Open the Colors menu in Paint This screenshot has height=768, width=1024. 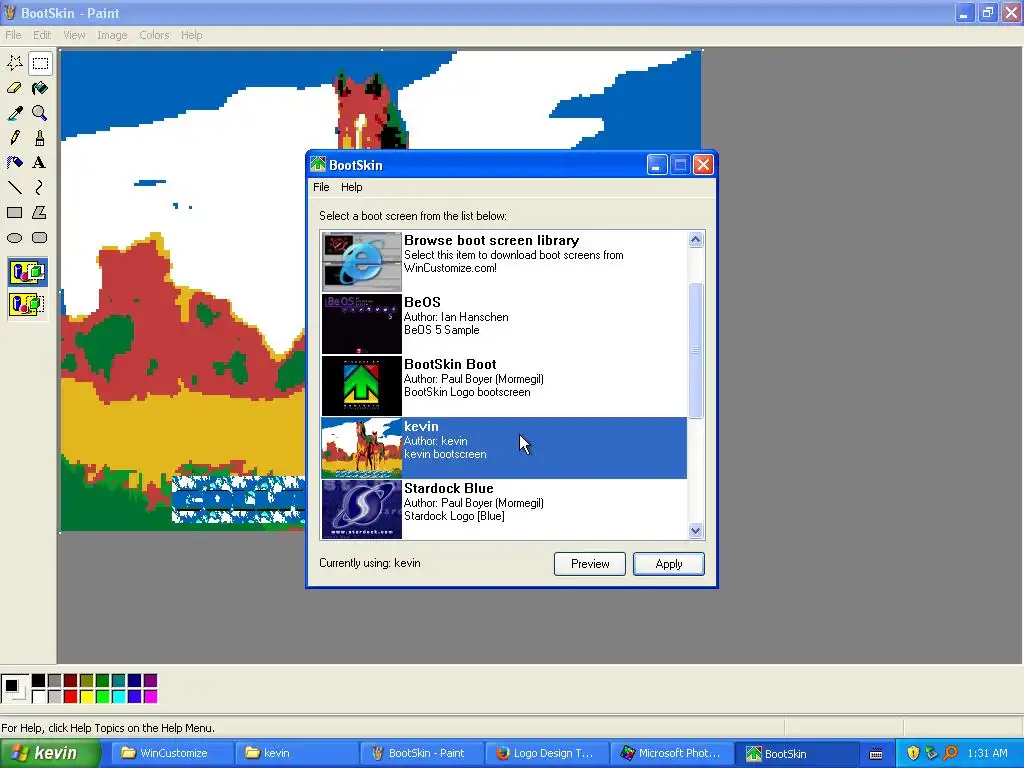[x=154, y=35]
